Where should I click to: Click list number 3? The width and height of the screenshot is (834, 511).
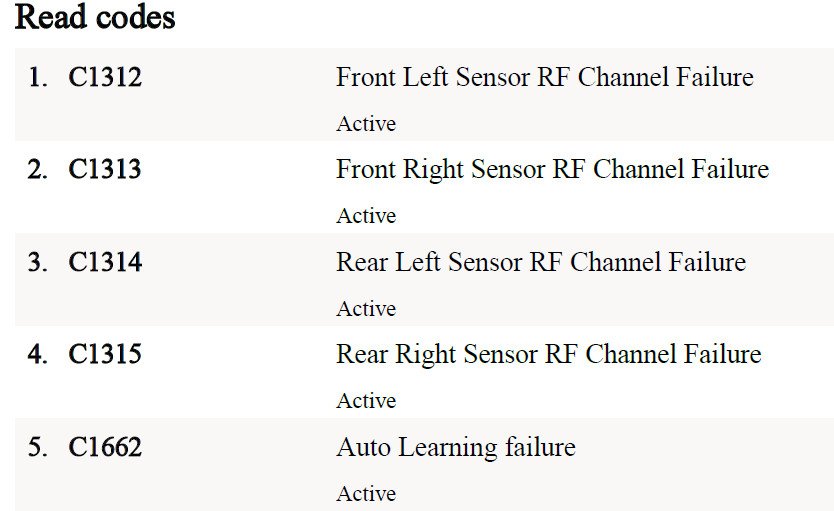click(x=38, y=262)
